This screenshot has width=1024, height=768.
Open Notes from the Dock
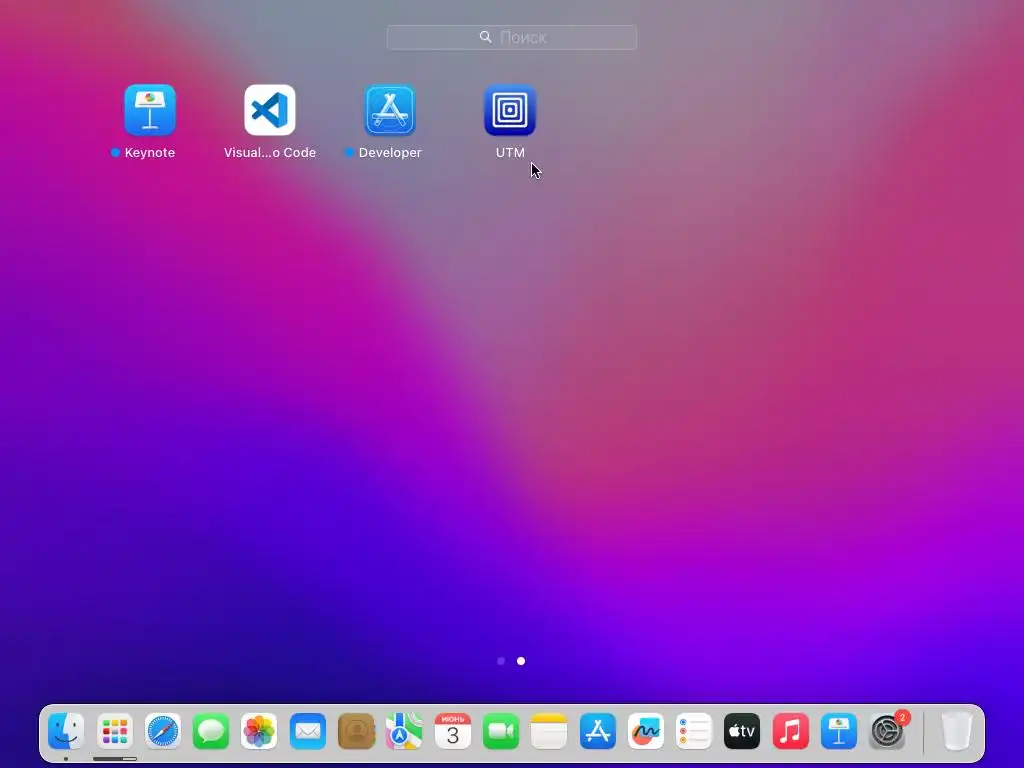tap(549, 731)
